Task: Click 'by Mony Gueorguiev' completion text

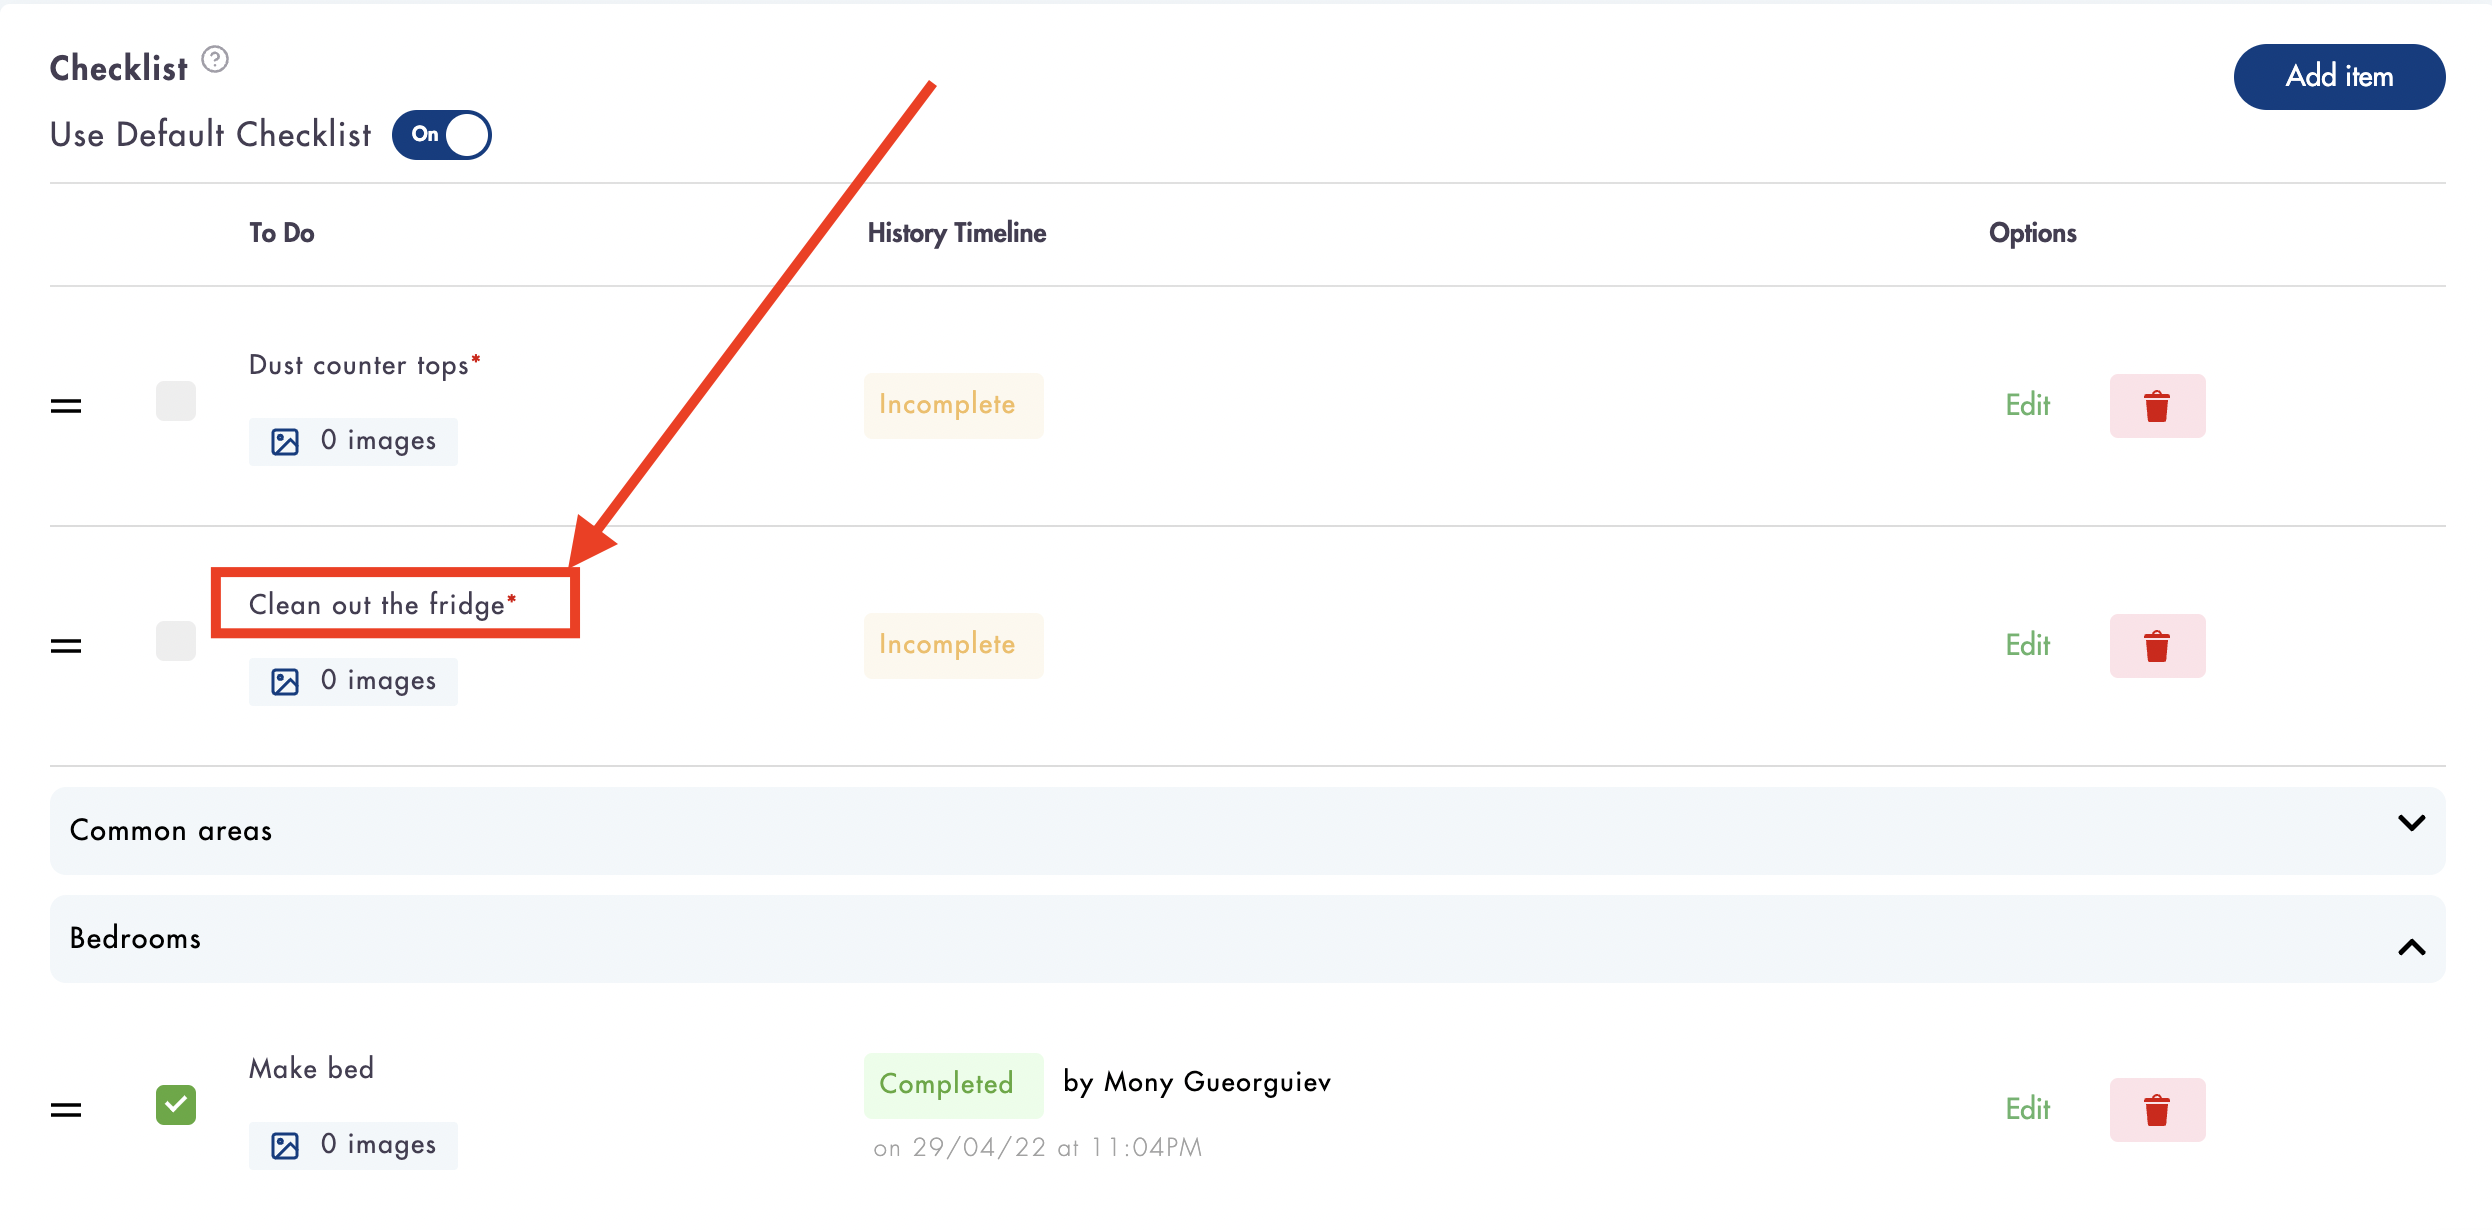Action: (x=1197, y=1082)
